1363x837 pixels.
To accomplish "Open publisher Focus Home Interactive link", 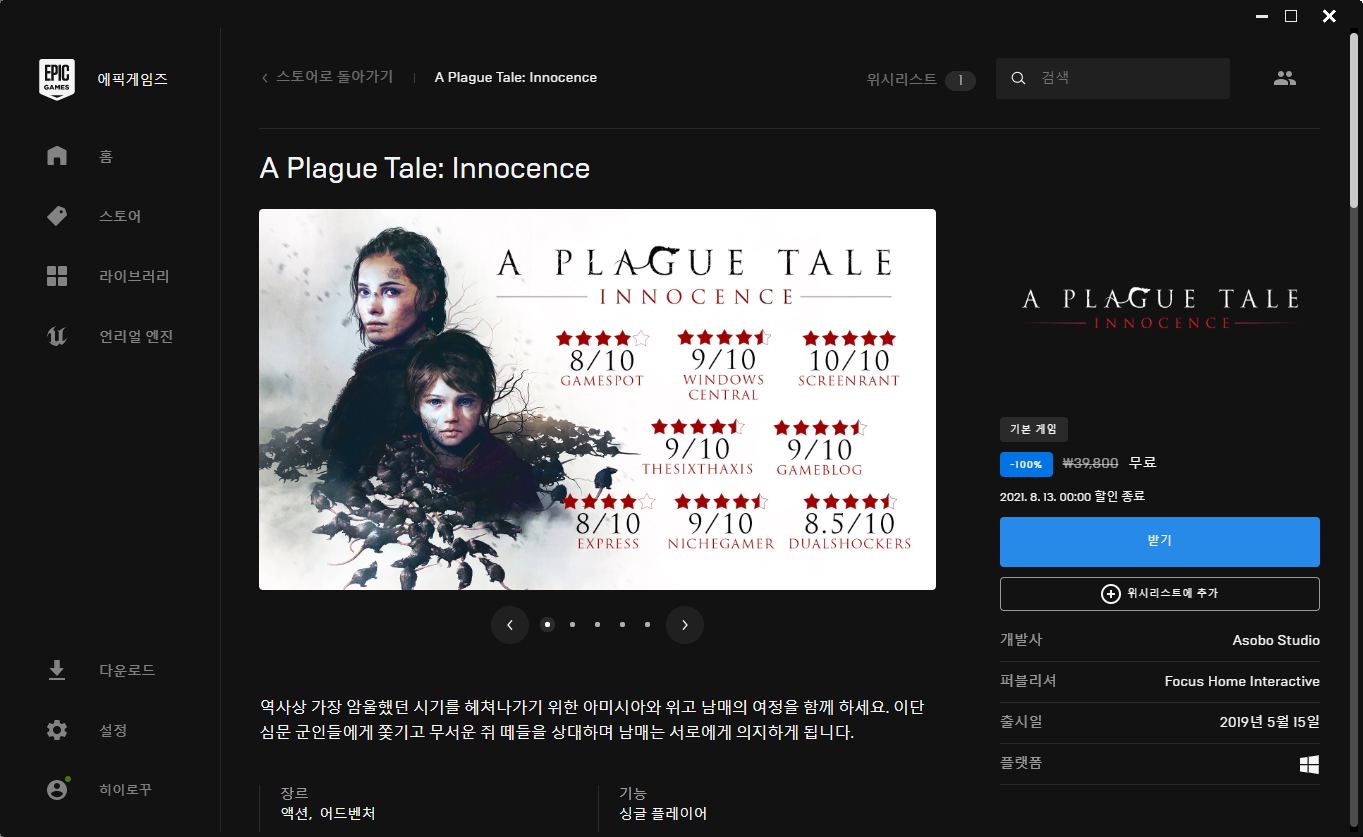I will click(1242, 681).
